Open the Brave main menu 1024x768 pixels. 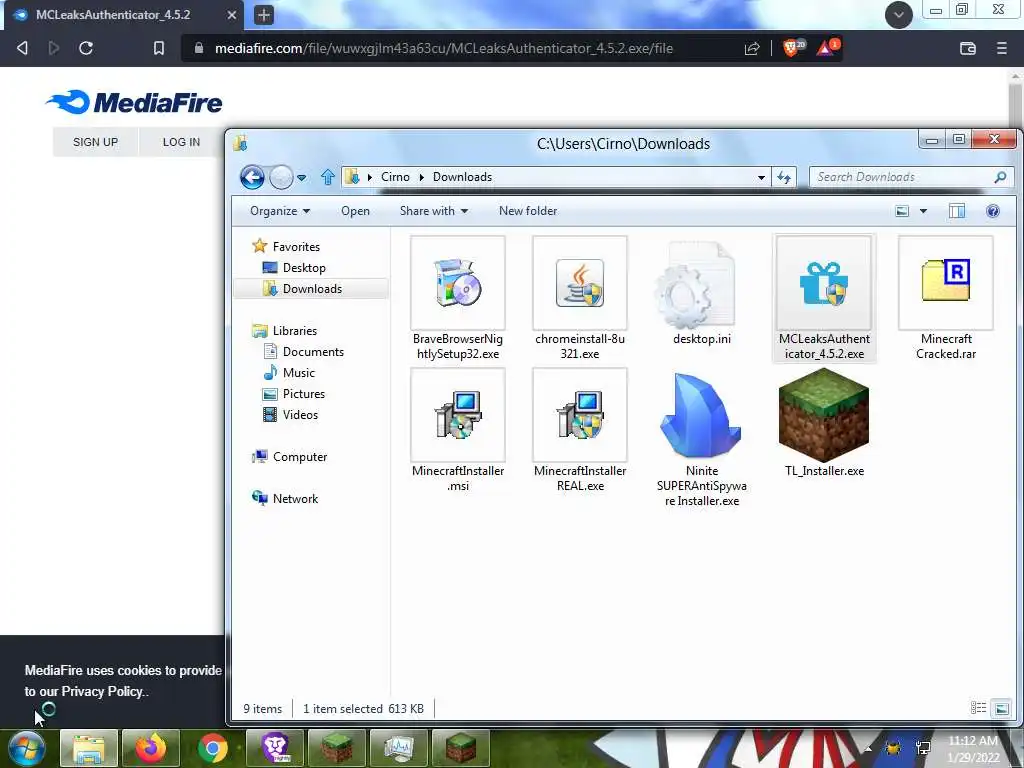(1001, 48)
